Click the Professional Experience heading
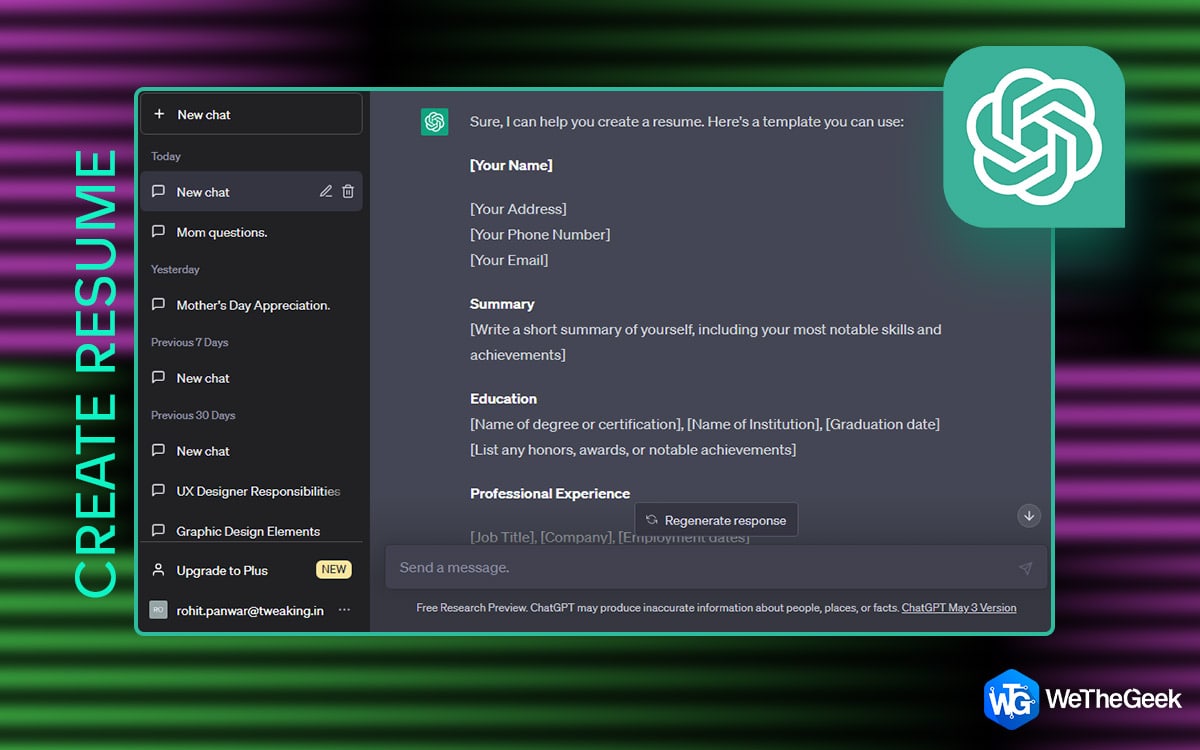Screen dimensions: 1200x750 pyautogui.click(x=550, y=493)
